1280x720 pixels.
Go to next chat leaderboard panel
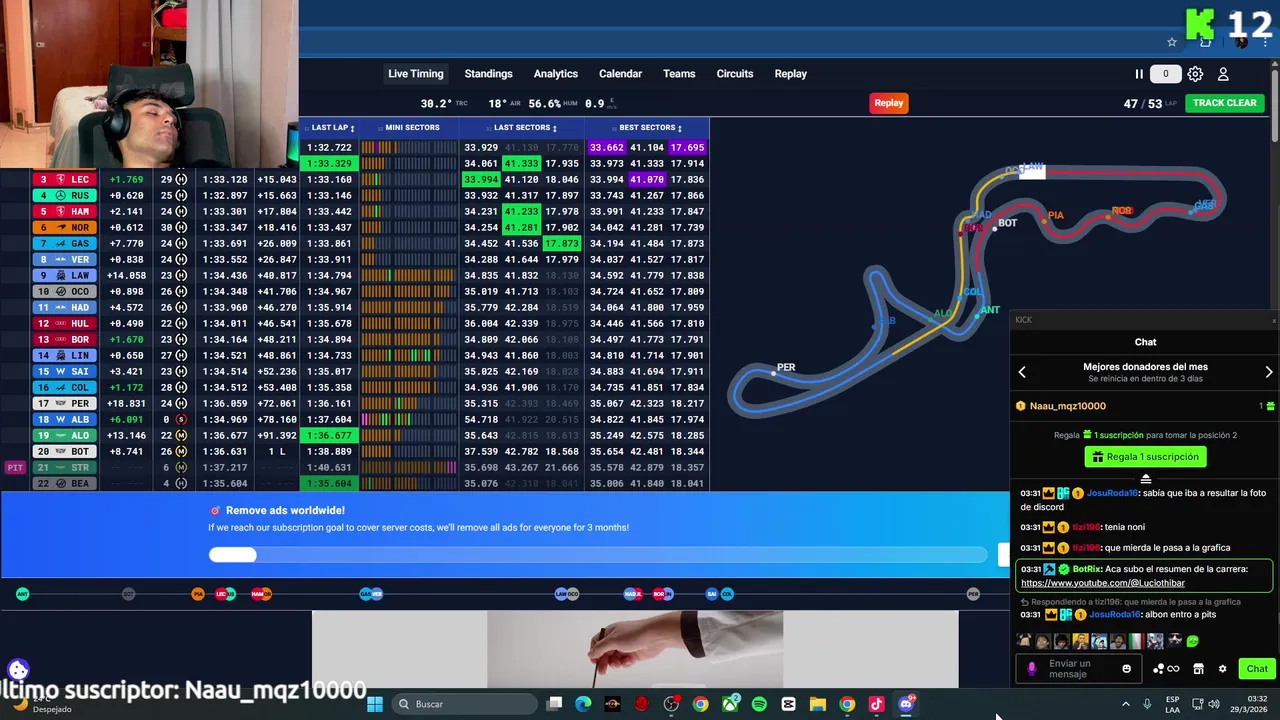tap(1269, 372)
